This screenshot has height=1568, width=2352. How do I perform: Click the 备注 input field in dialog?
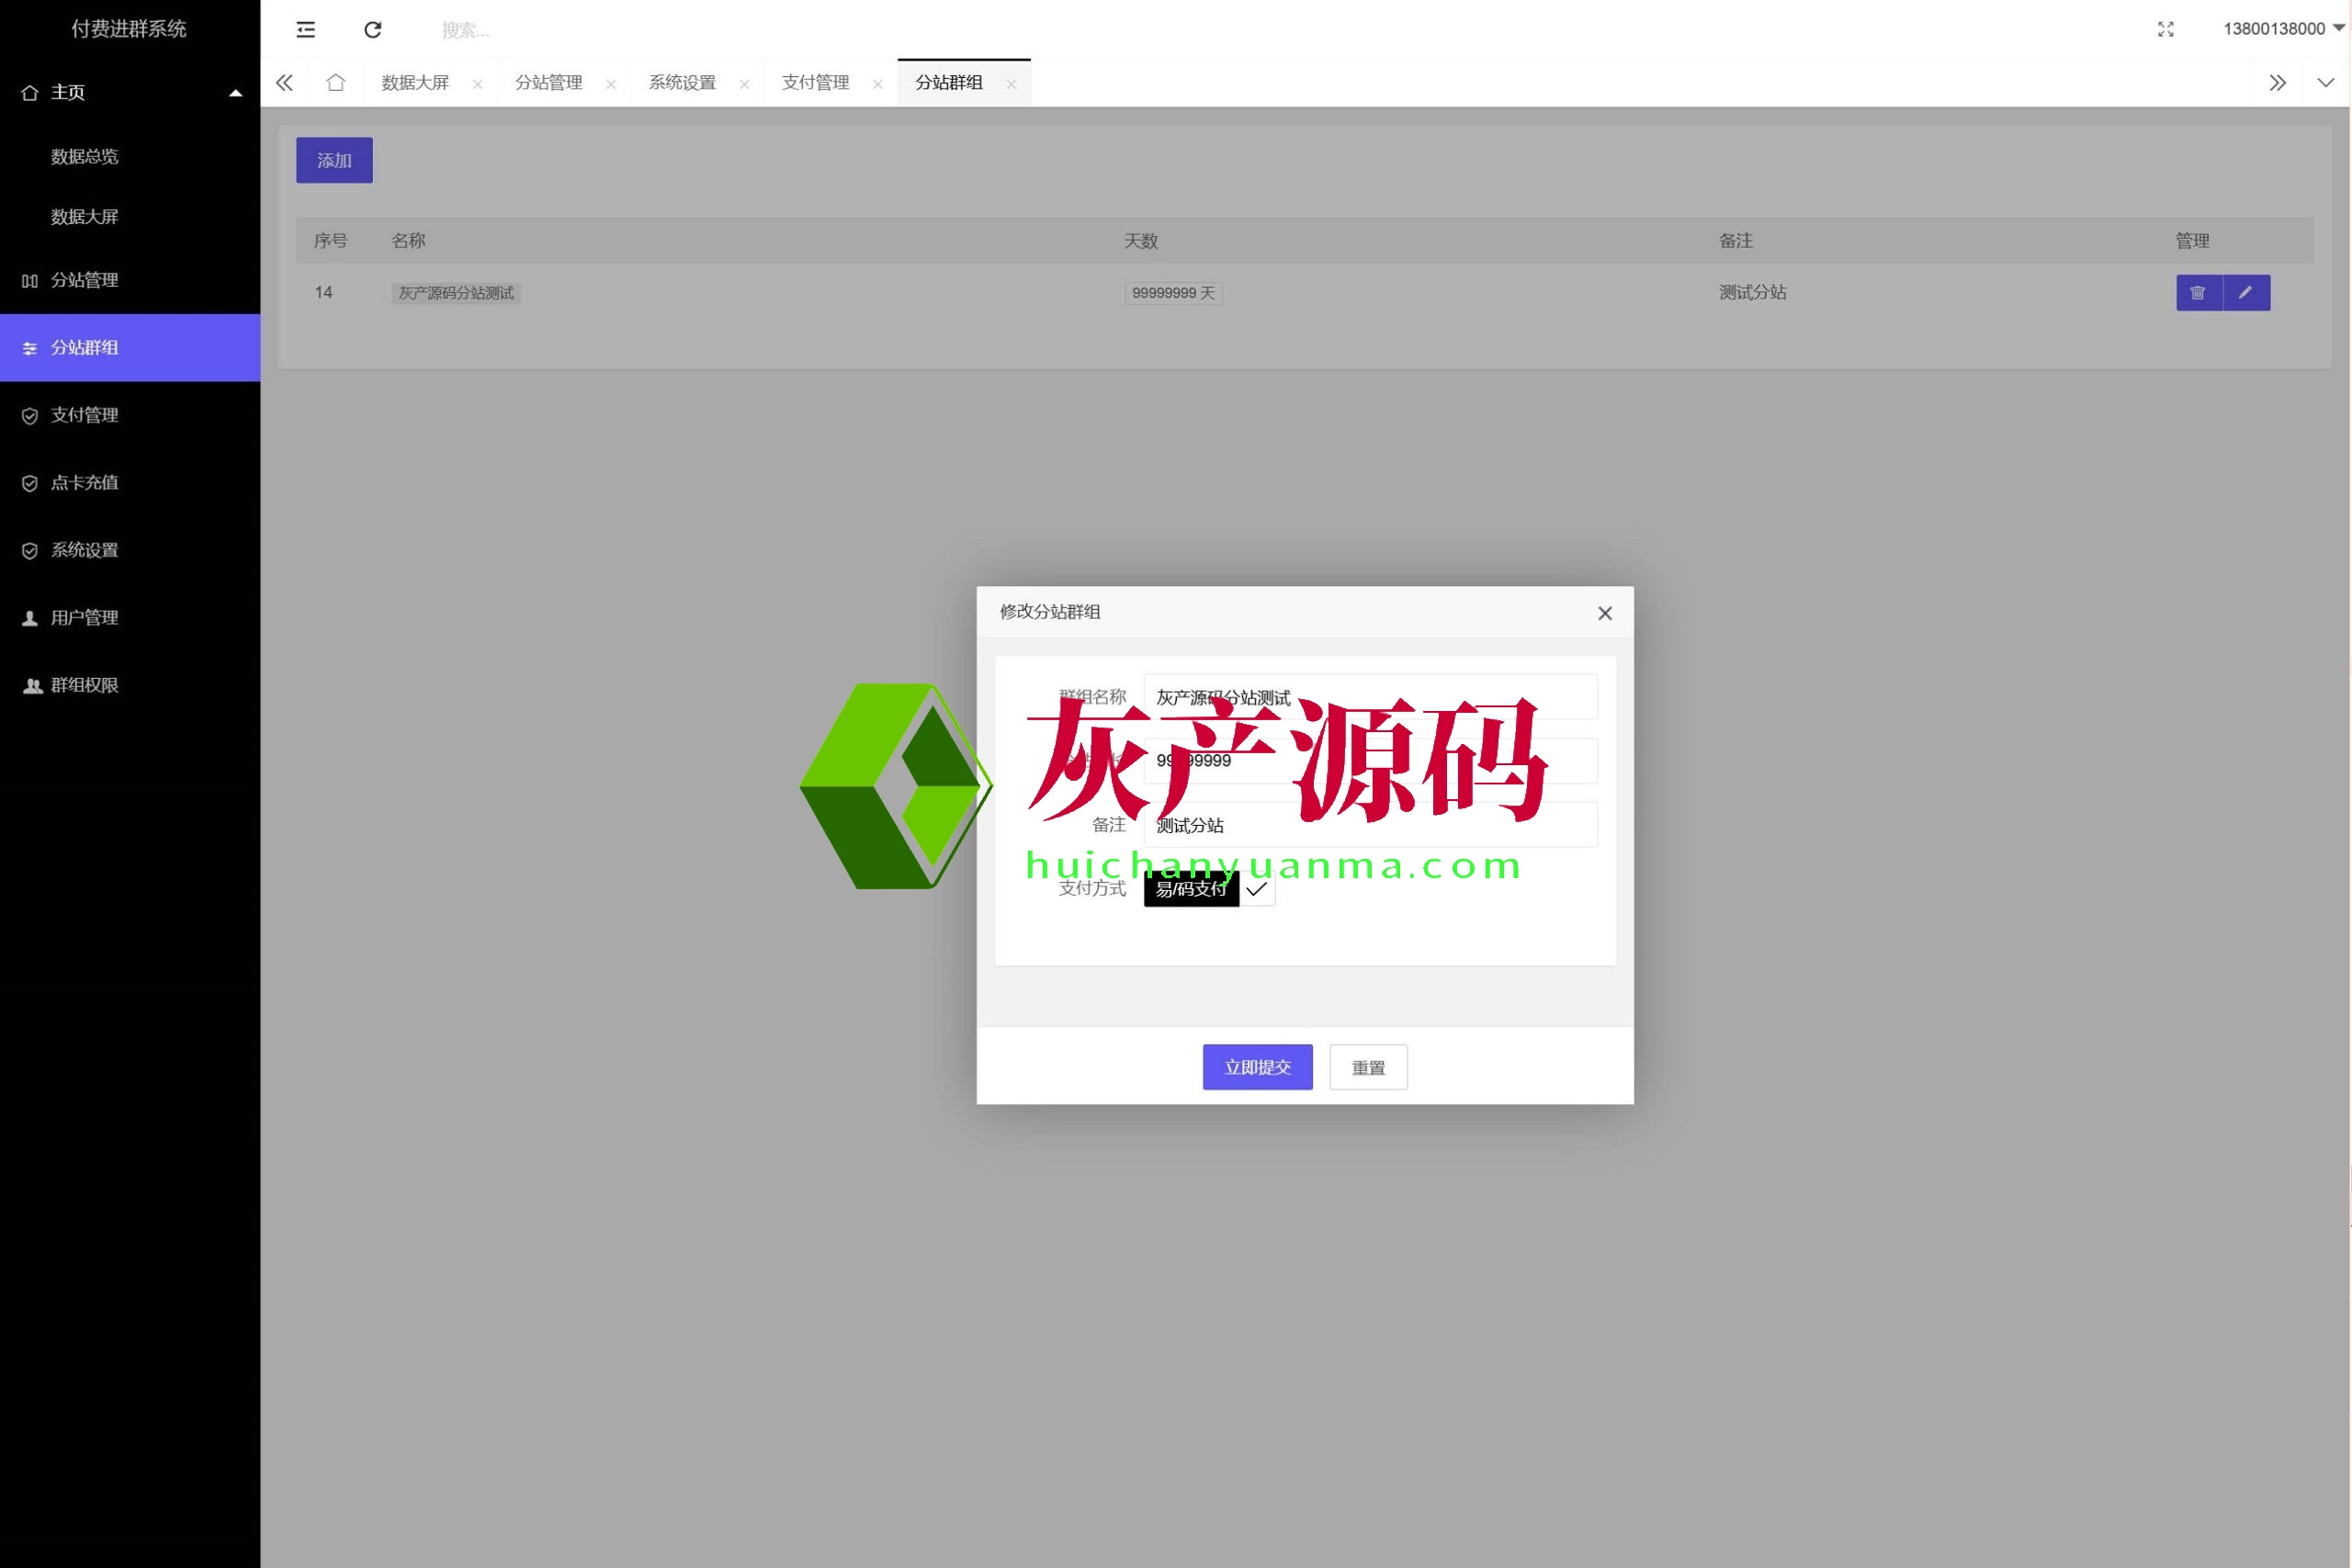click(1370, 825)
